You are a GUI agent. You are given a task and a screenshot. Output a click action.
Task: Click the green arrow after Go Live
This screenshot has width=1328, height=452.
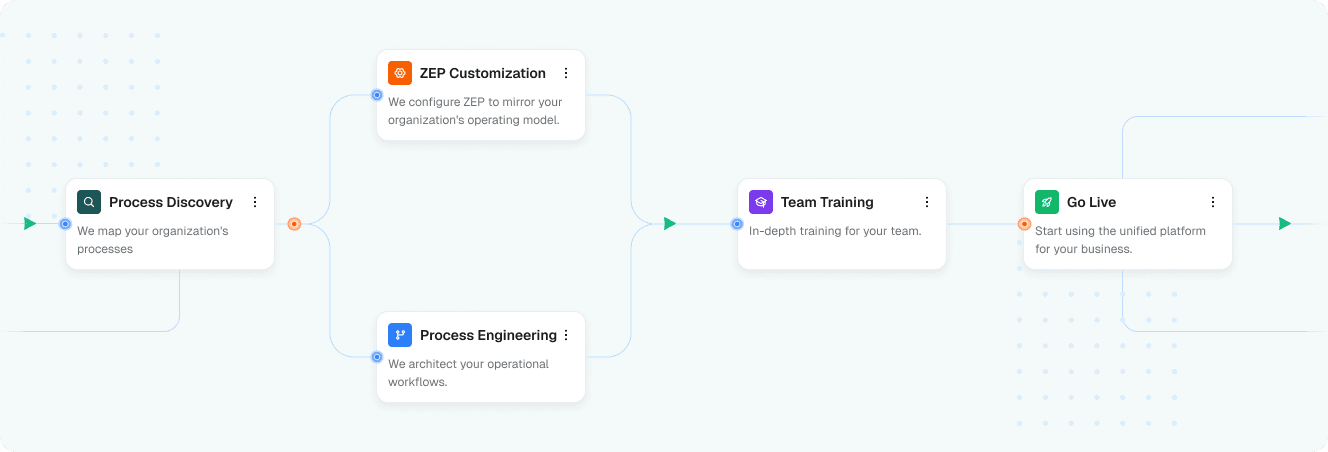pos(1285,224)
